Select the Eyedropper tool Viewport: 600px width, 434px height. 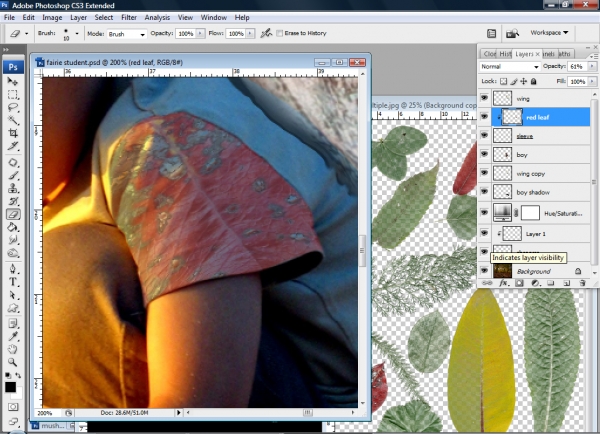pyautogui.click(x=13, y=336)
